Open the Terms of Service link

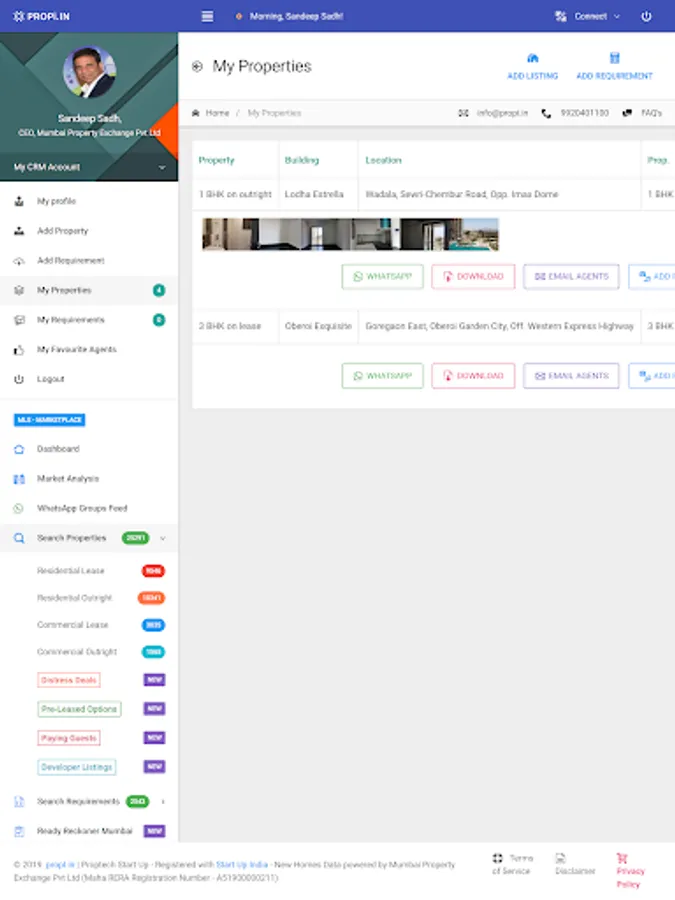[x=512, y=864]
